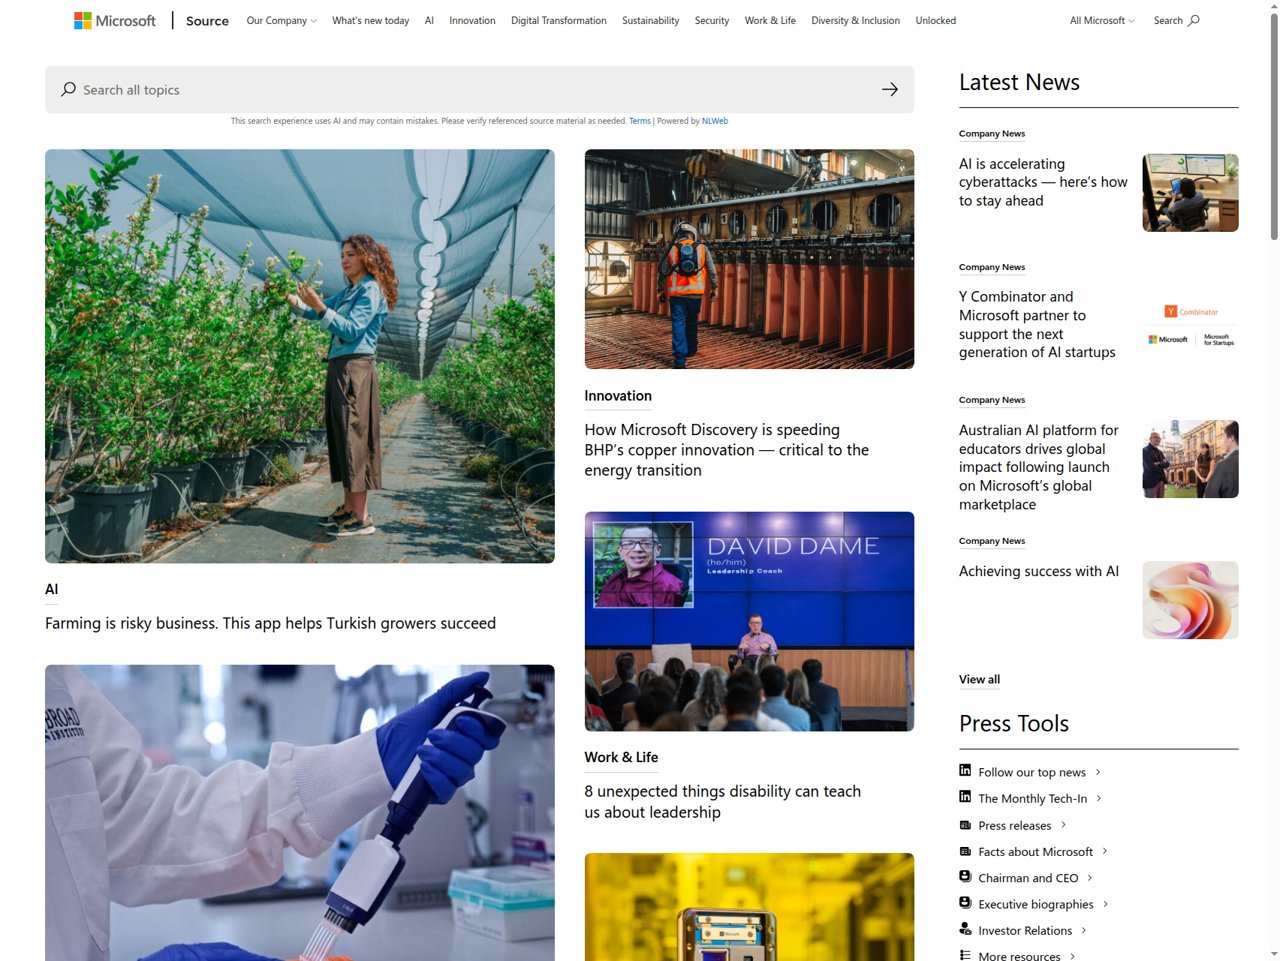Click AI category label under the farming image
Image resolution: width=1280 pixels, height=961 pixels.
coord(52,589)
